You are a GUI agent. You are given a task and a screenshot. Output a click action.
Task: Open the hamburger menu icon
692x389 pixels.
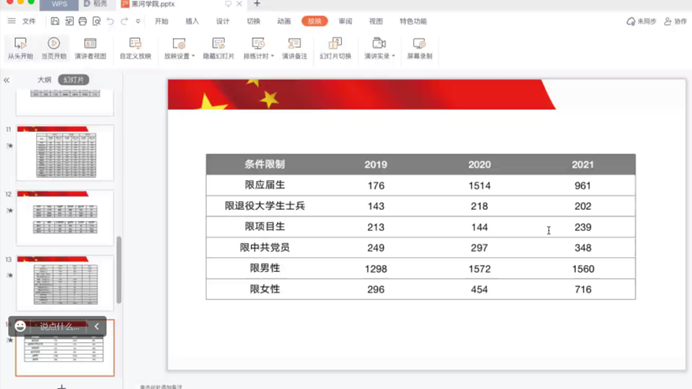click(x=12, y=21)
